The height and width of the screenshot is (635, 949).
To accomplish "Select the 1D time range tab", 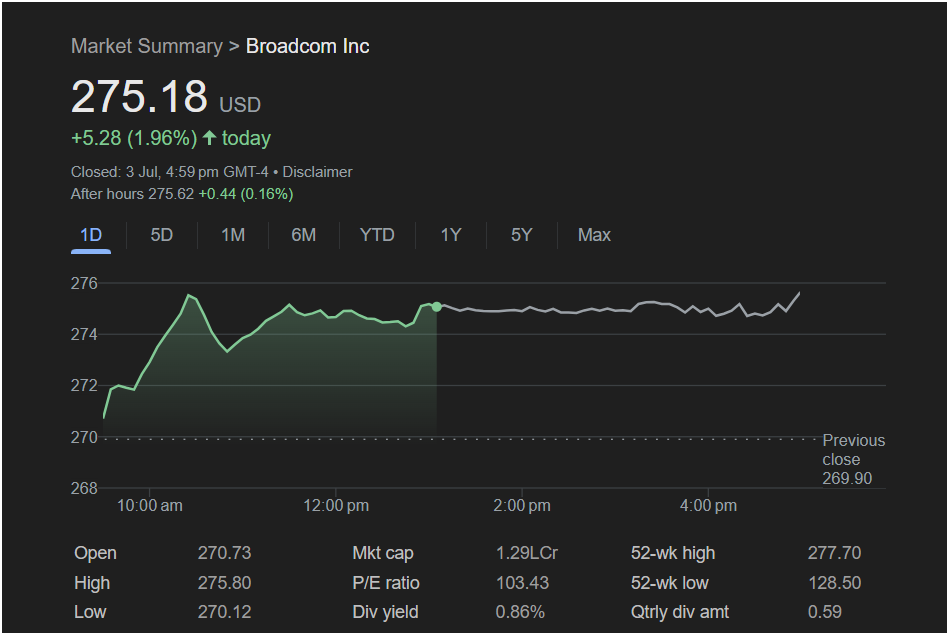I will click(x=91, y=235).
